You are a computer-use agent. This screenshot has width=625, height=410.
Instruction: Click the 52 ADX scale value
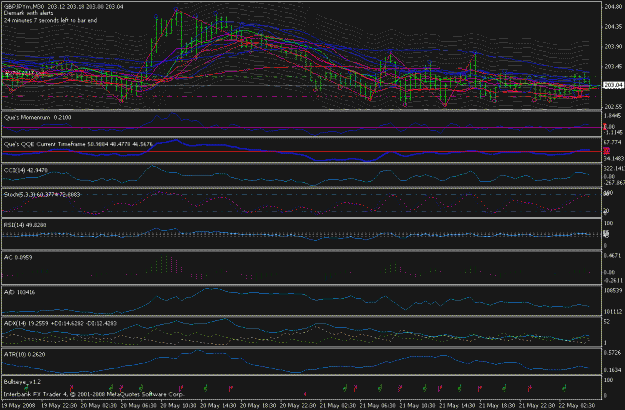click(x=607, y=322)
